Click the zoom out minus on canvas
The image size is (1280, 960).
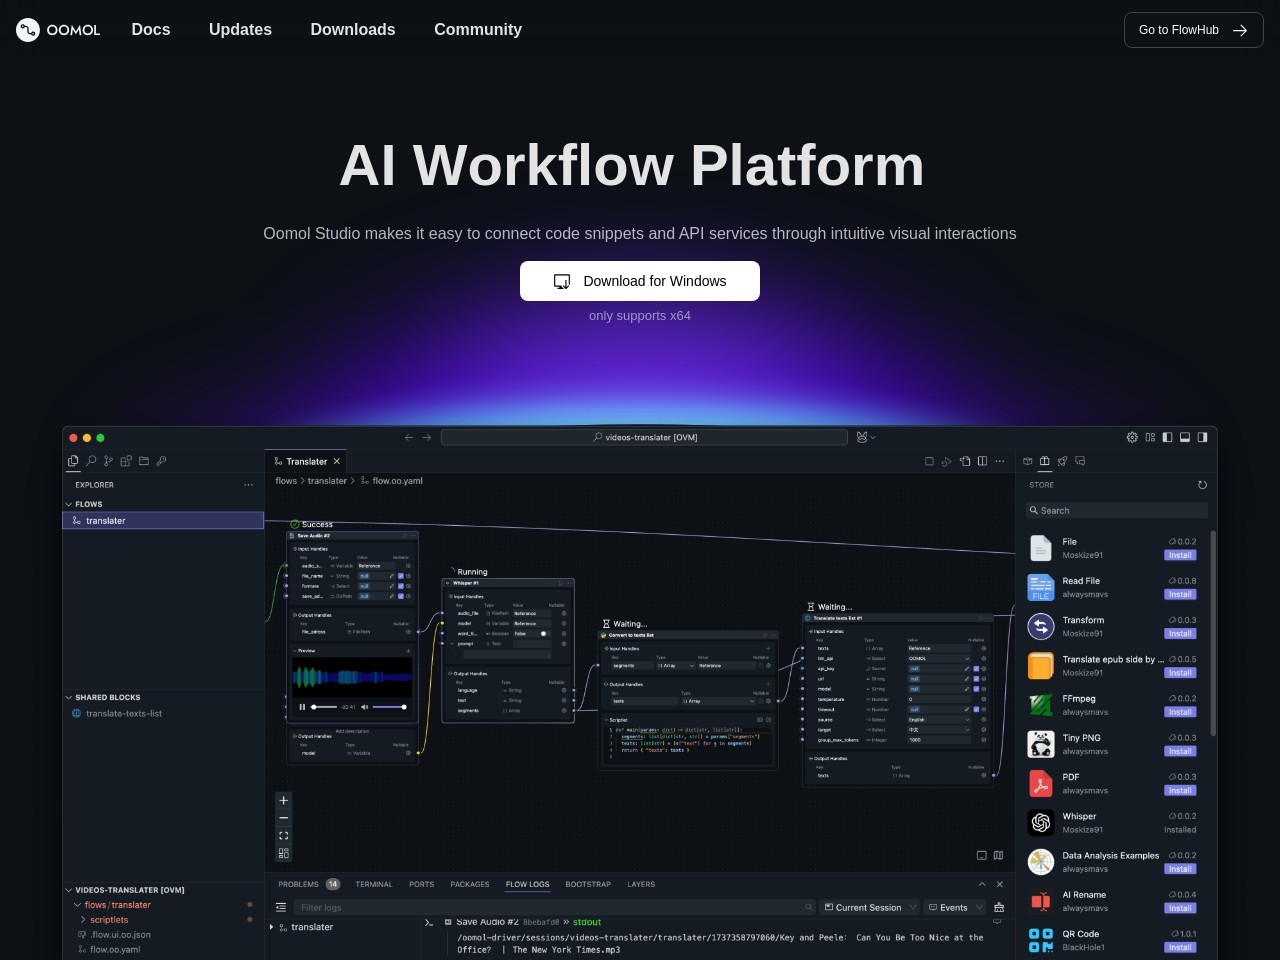tap(284, 818)
